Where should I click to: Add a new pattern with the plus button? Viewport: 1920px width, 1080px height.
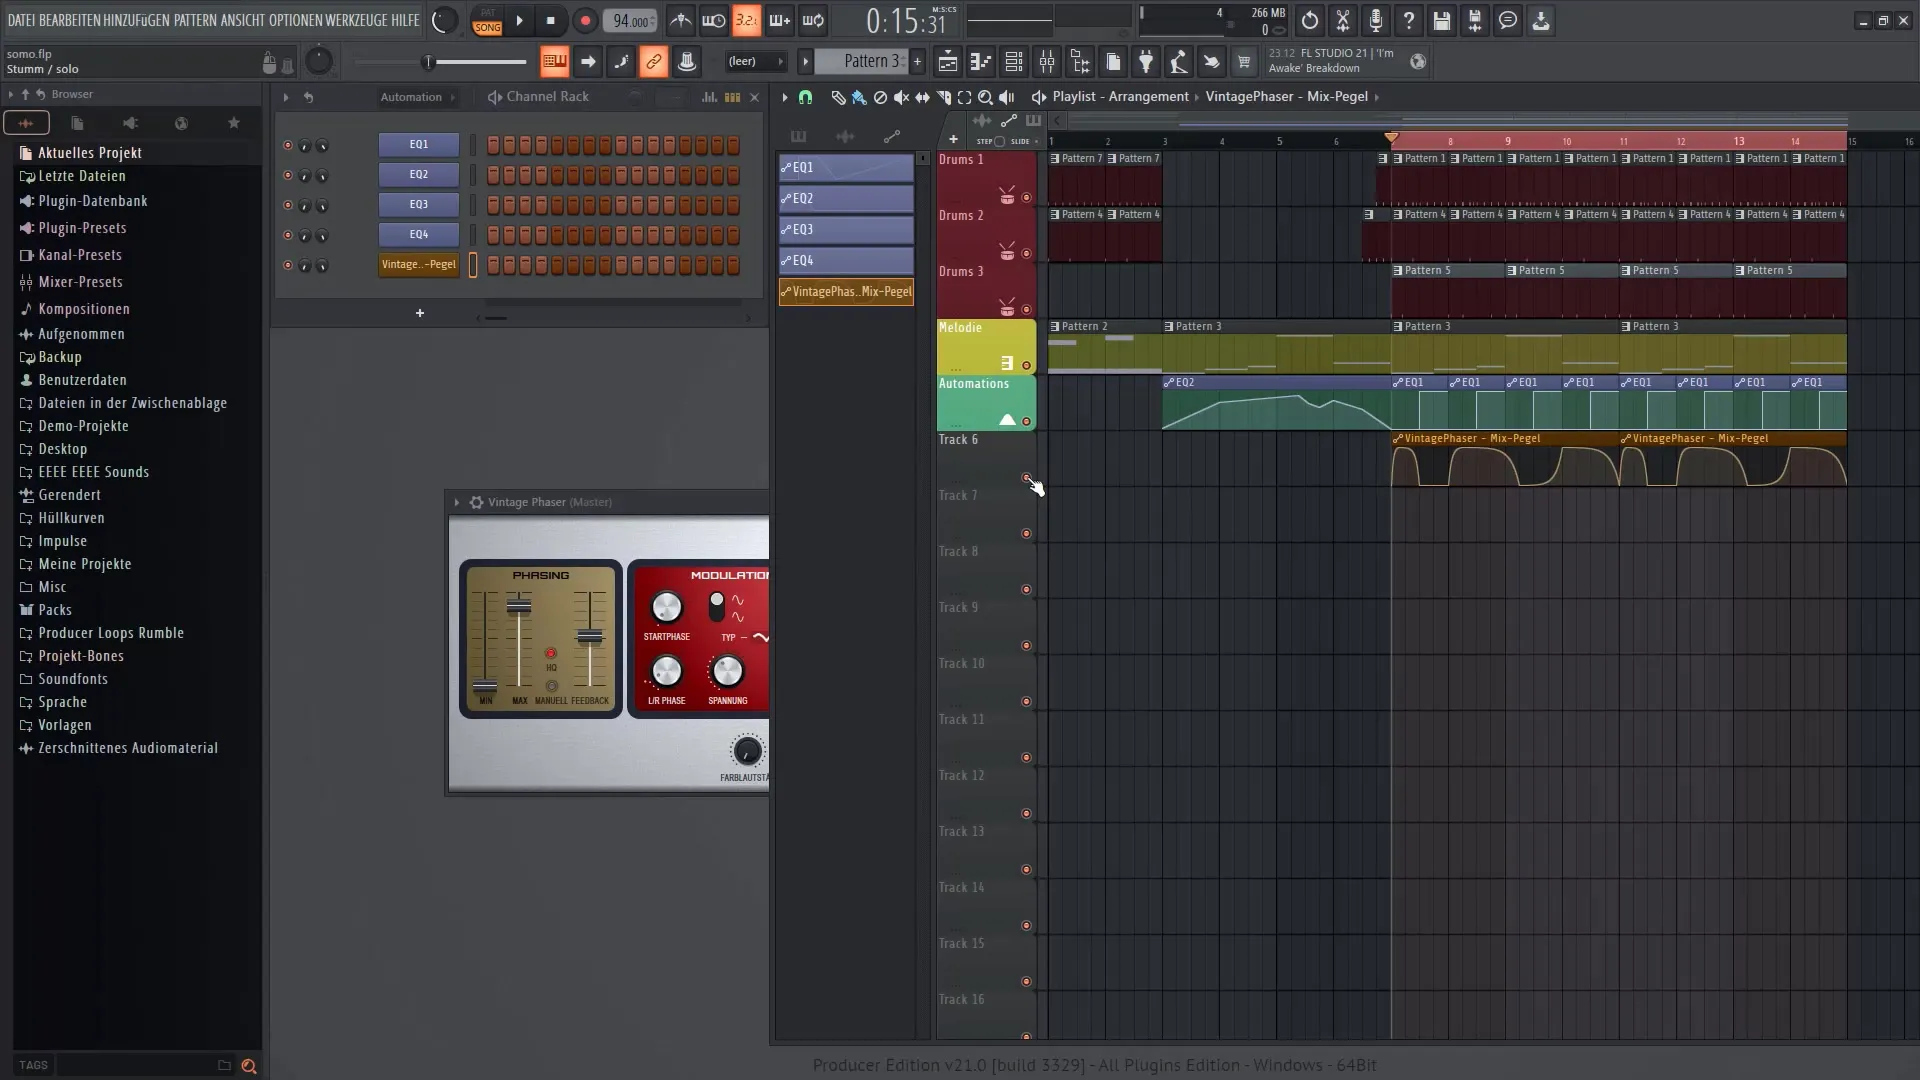point(917,62)
